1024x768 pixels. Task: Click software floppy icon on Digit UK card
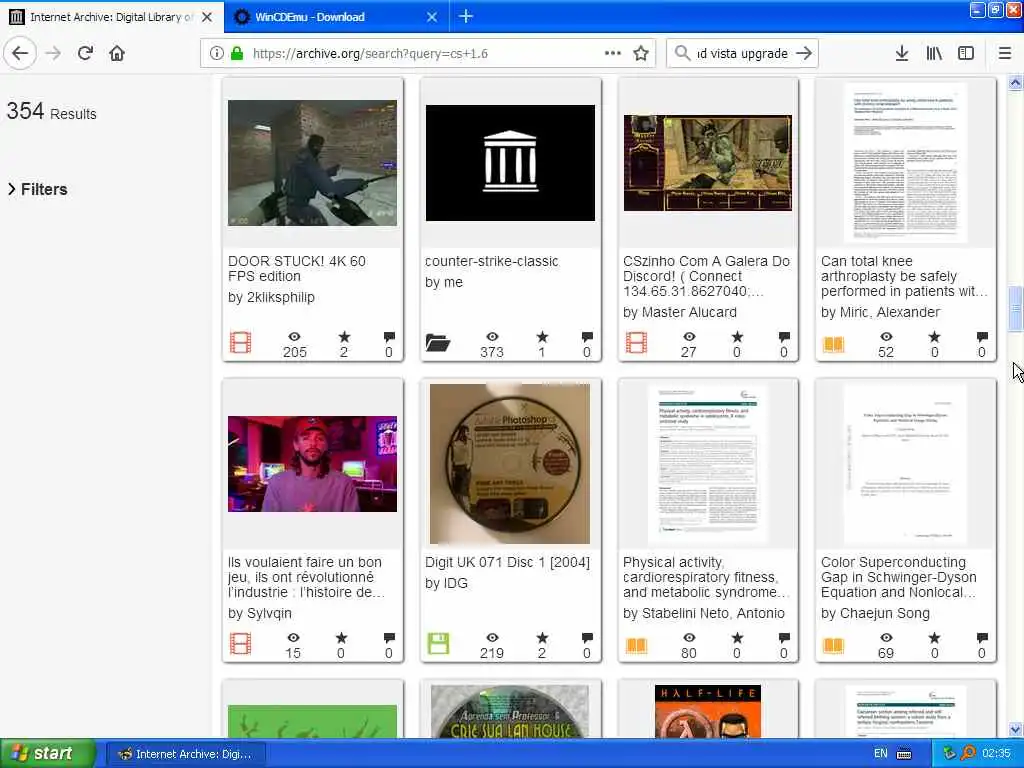click(438, 644)
